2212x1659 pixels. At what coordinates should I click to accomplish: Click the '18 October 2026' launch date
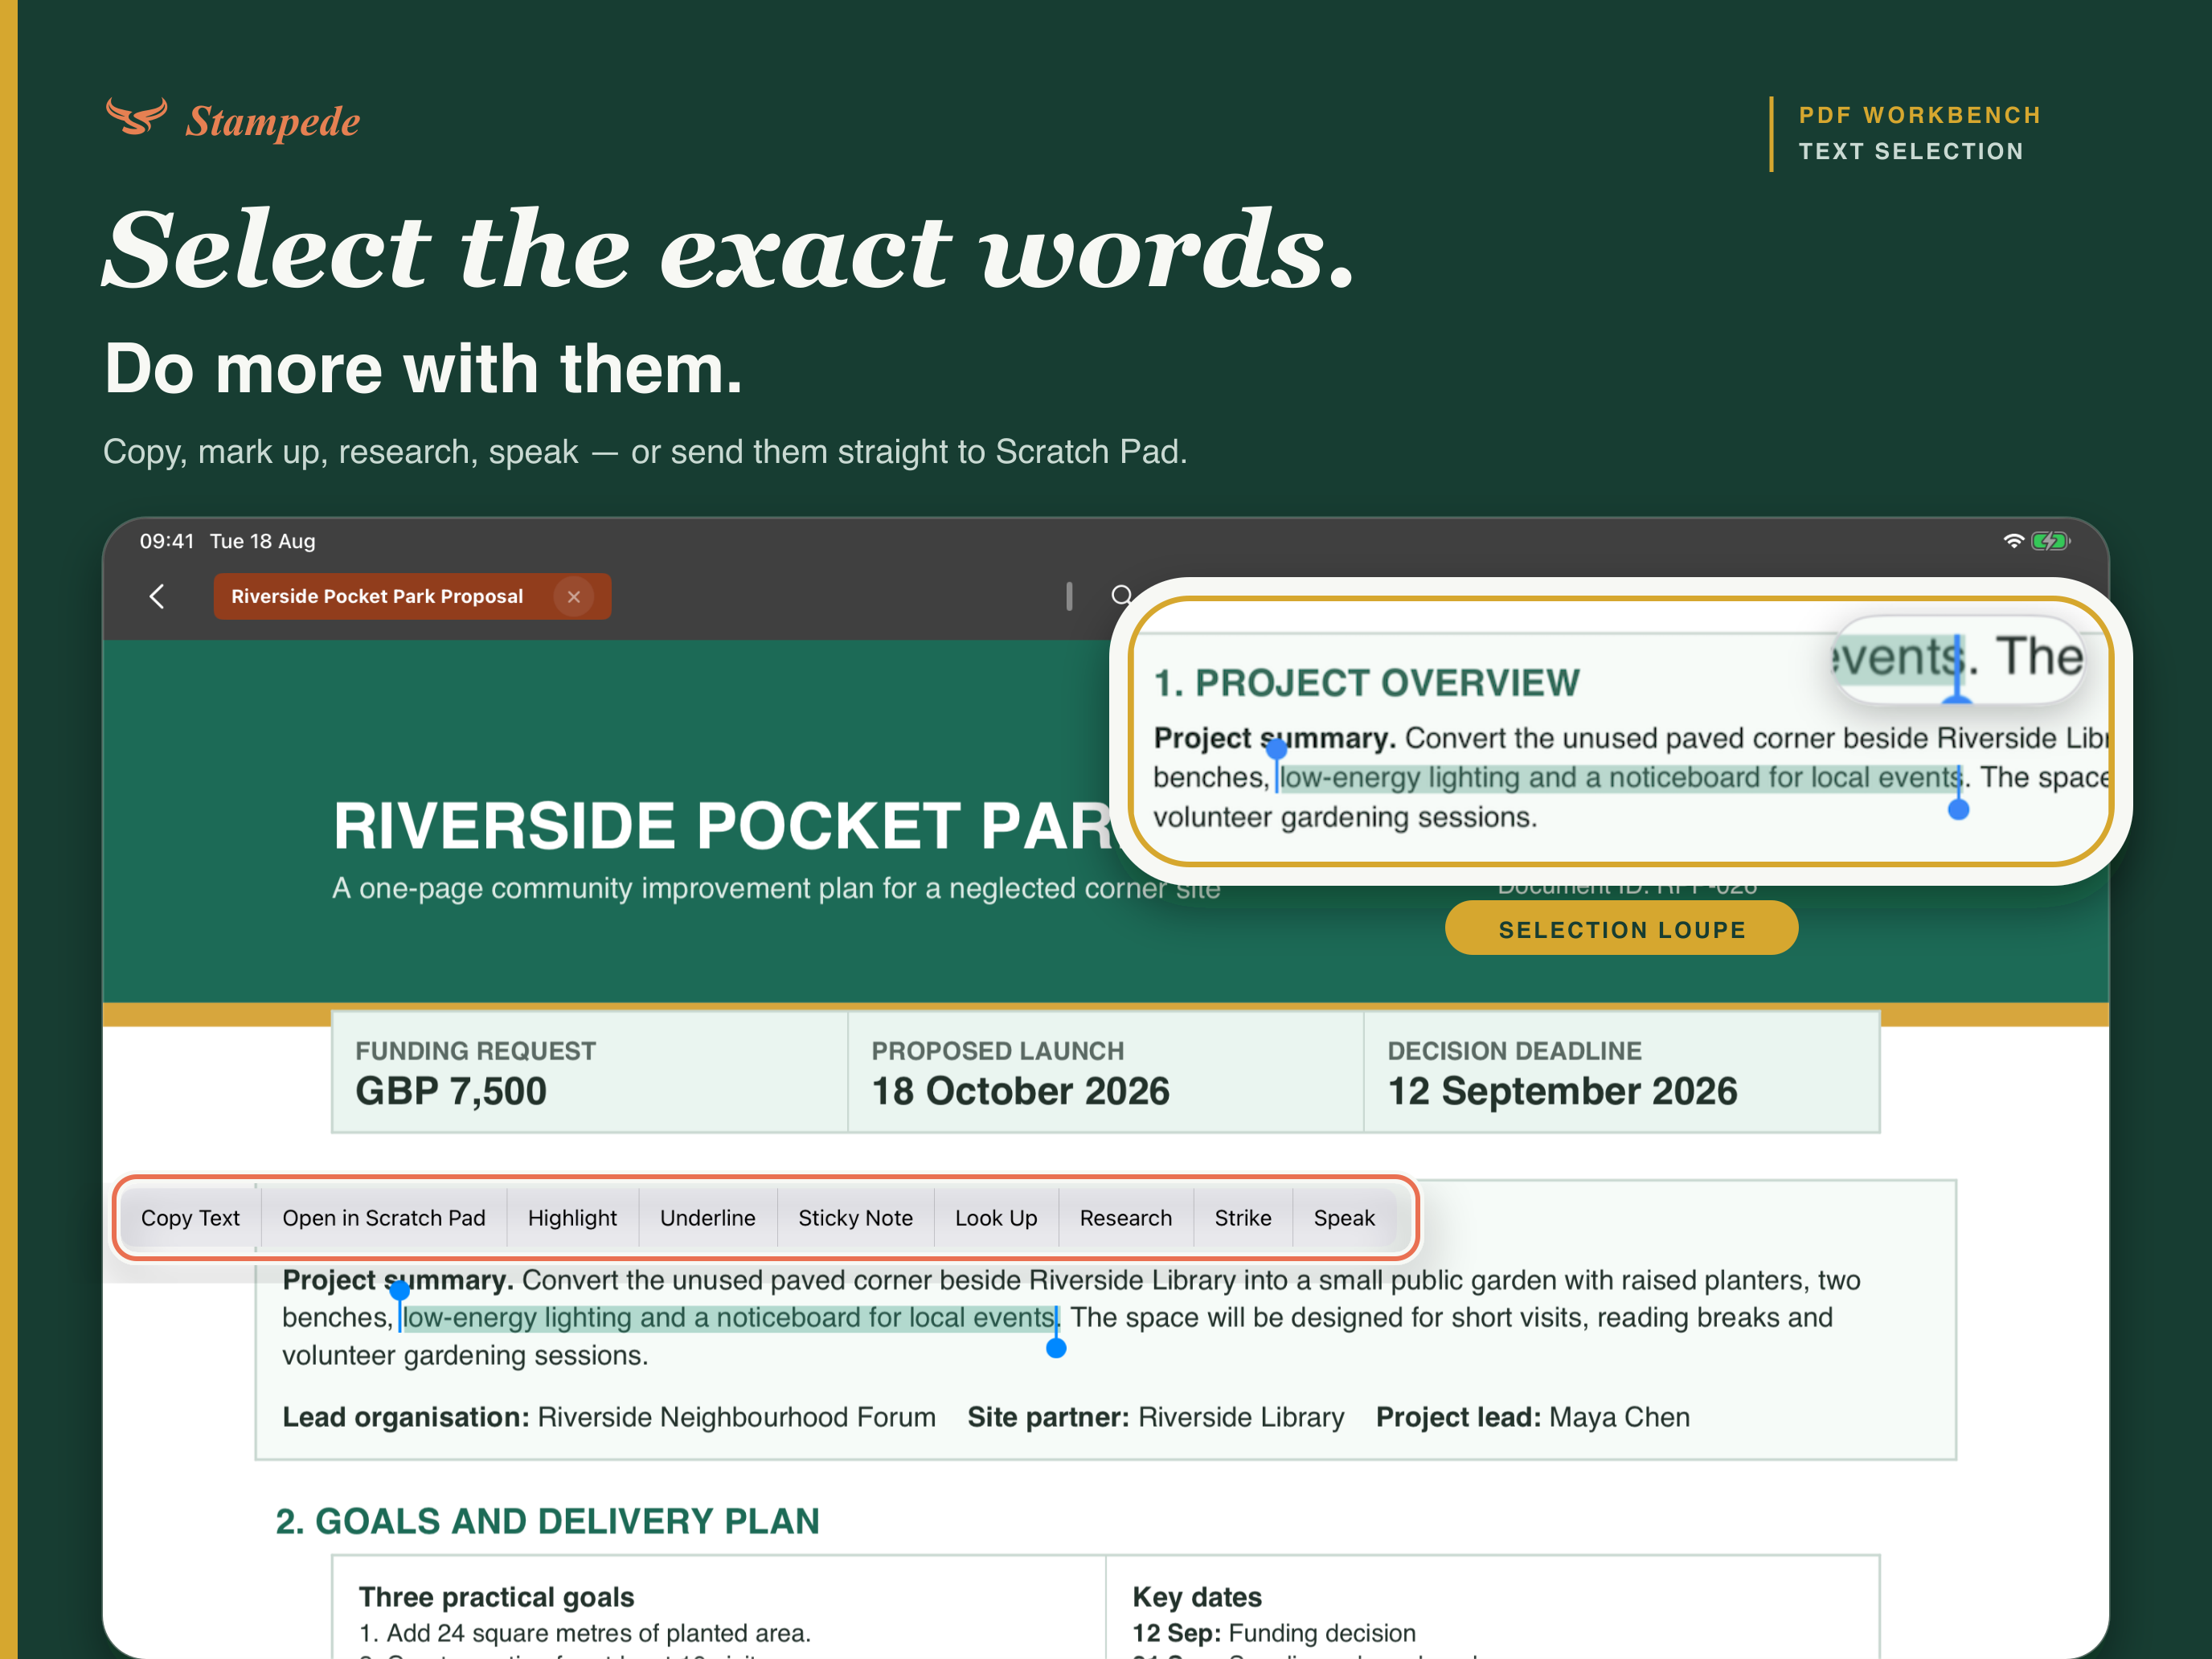tap(1020, 1091)
